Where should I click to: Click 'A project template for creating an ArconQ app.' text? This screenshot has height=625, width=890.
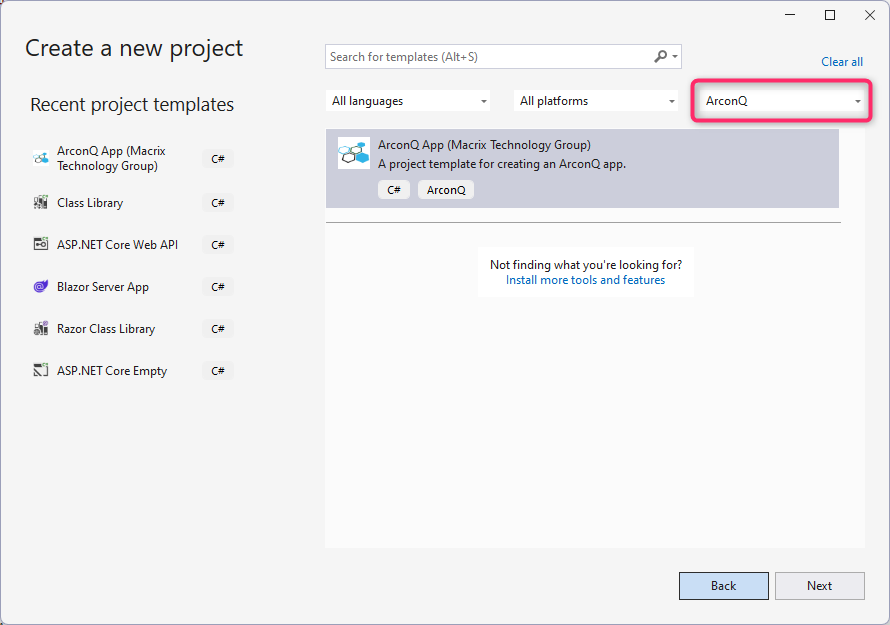pos(502,164)
